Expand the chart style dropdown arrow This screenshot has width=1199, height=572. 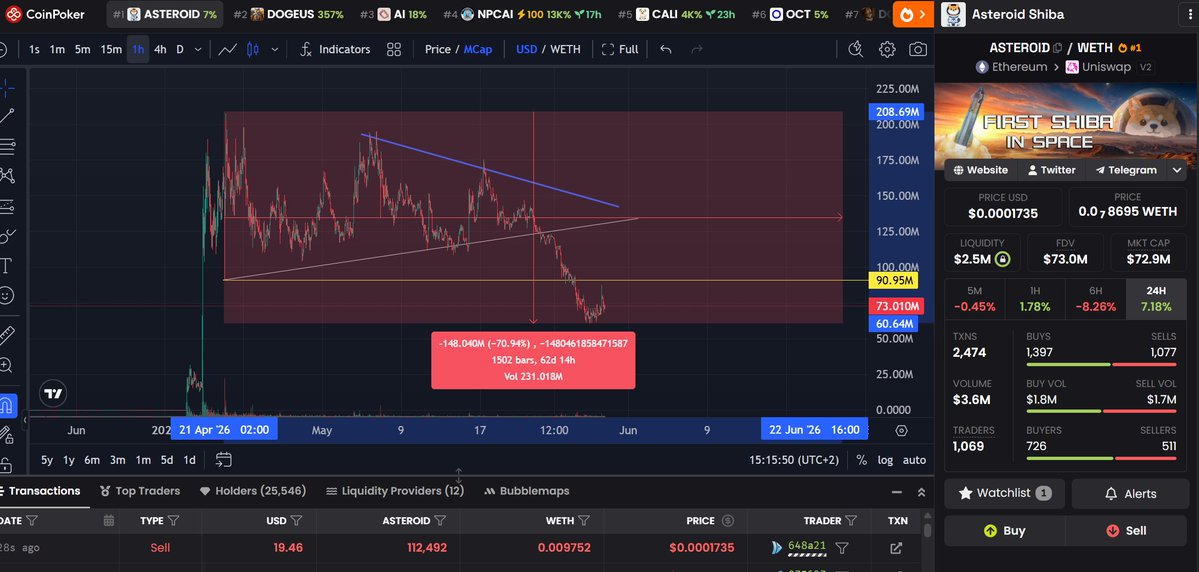click(x=274, y=49)
